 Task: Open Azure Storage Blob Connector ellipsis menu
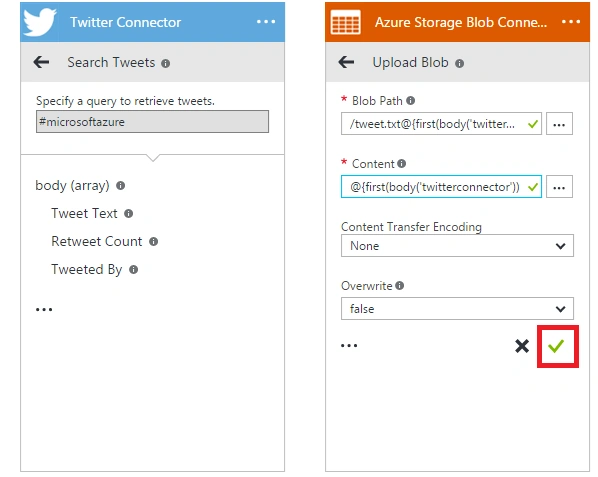coord(571,22)
